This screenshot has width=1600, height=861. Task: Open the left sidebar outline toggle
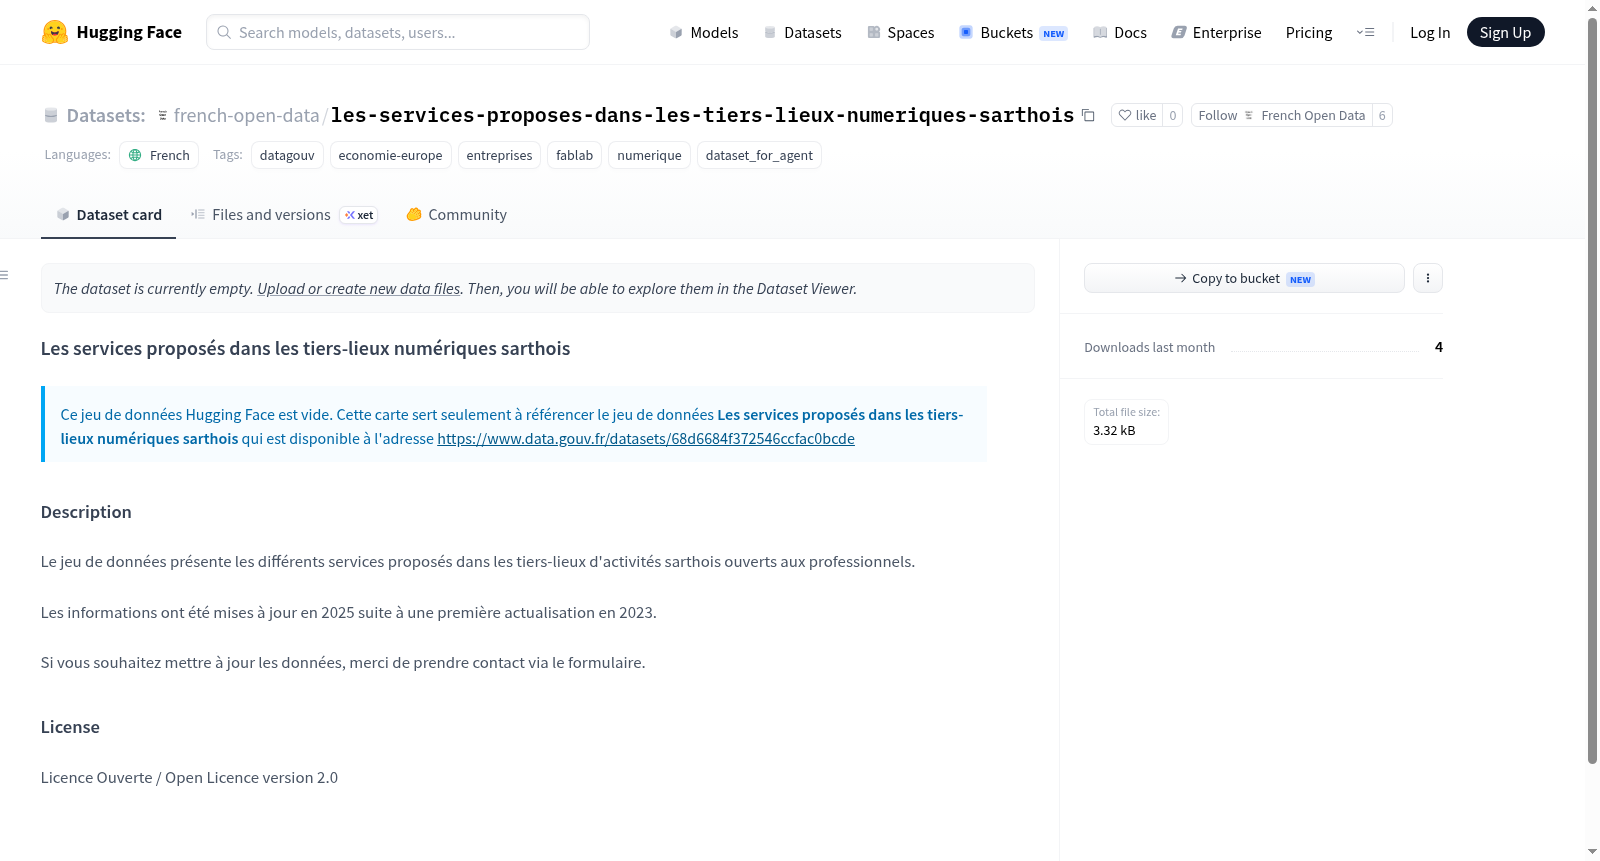pos(5,275)
